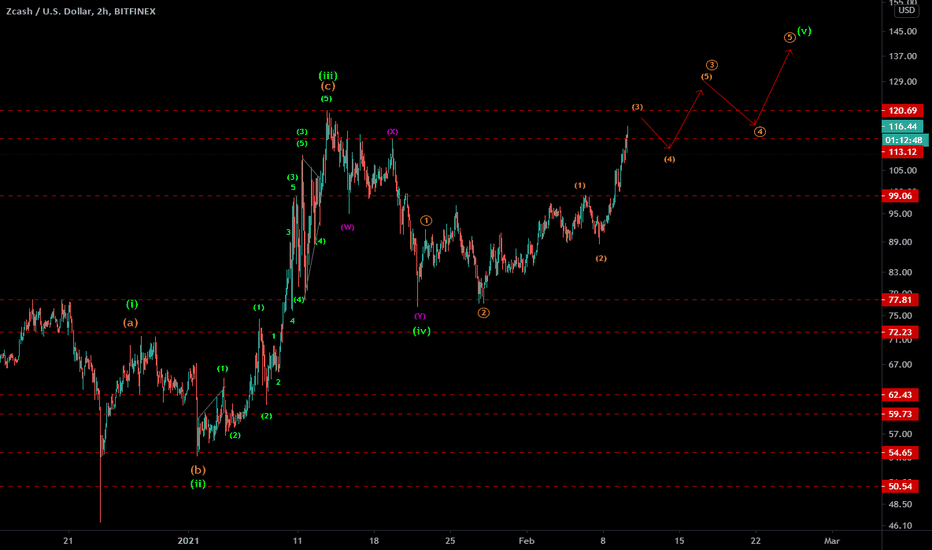The height and width of the screenshot is (550, 932).
Task: Select the magenta (Y) wave label
Action: (x=420, y=316)
